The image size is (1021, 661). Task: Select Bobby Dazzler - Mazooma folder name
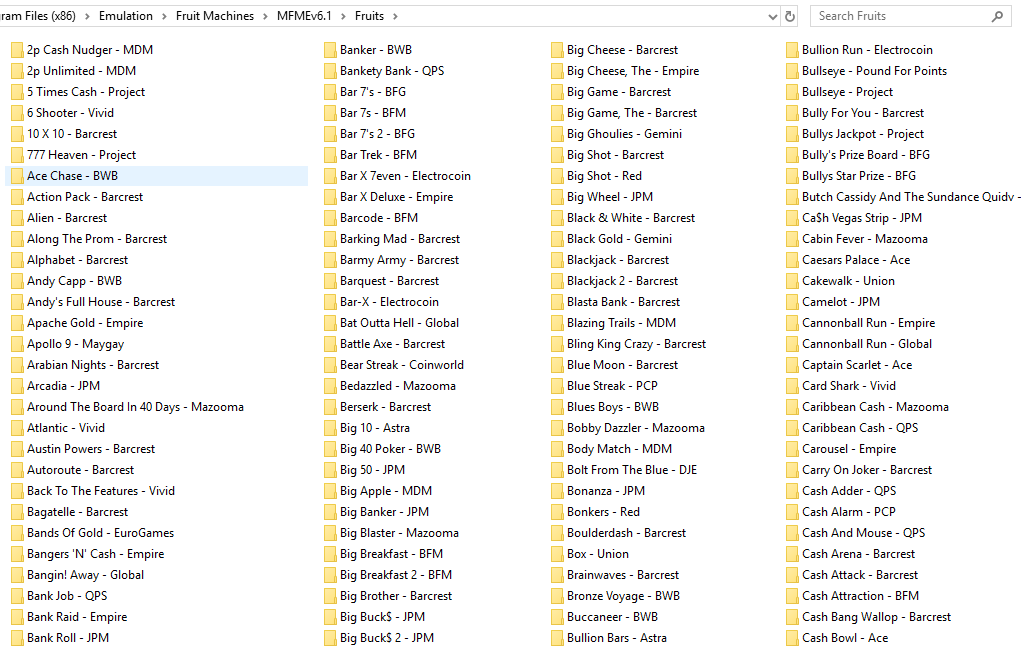point(636,429)
